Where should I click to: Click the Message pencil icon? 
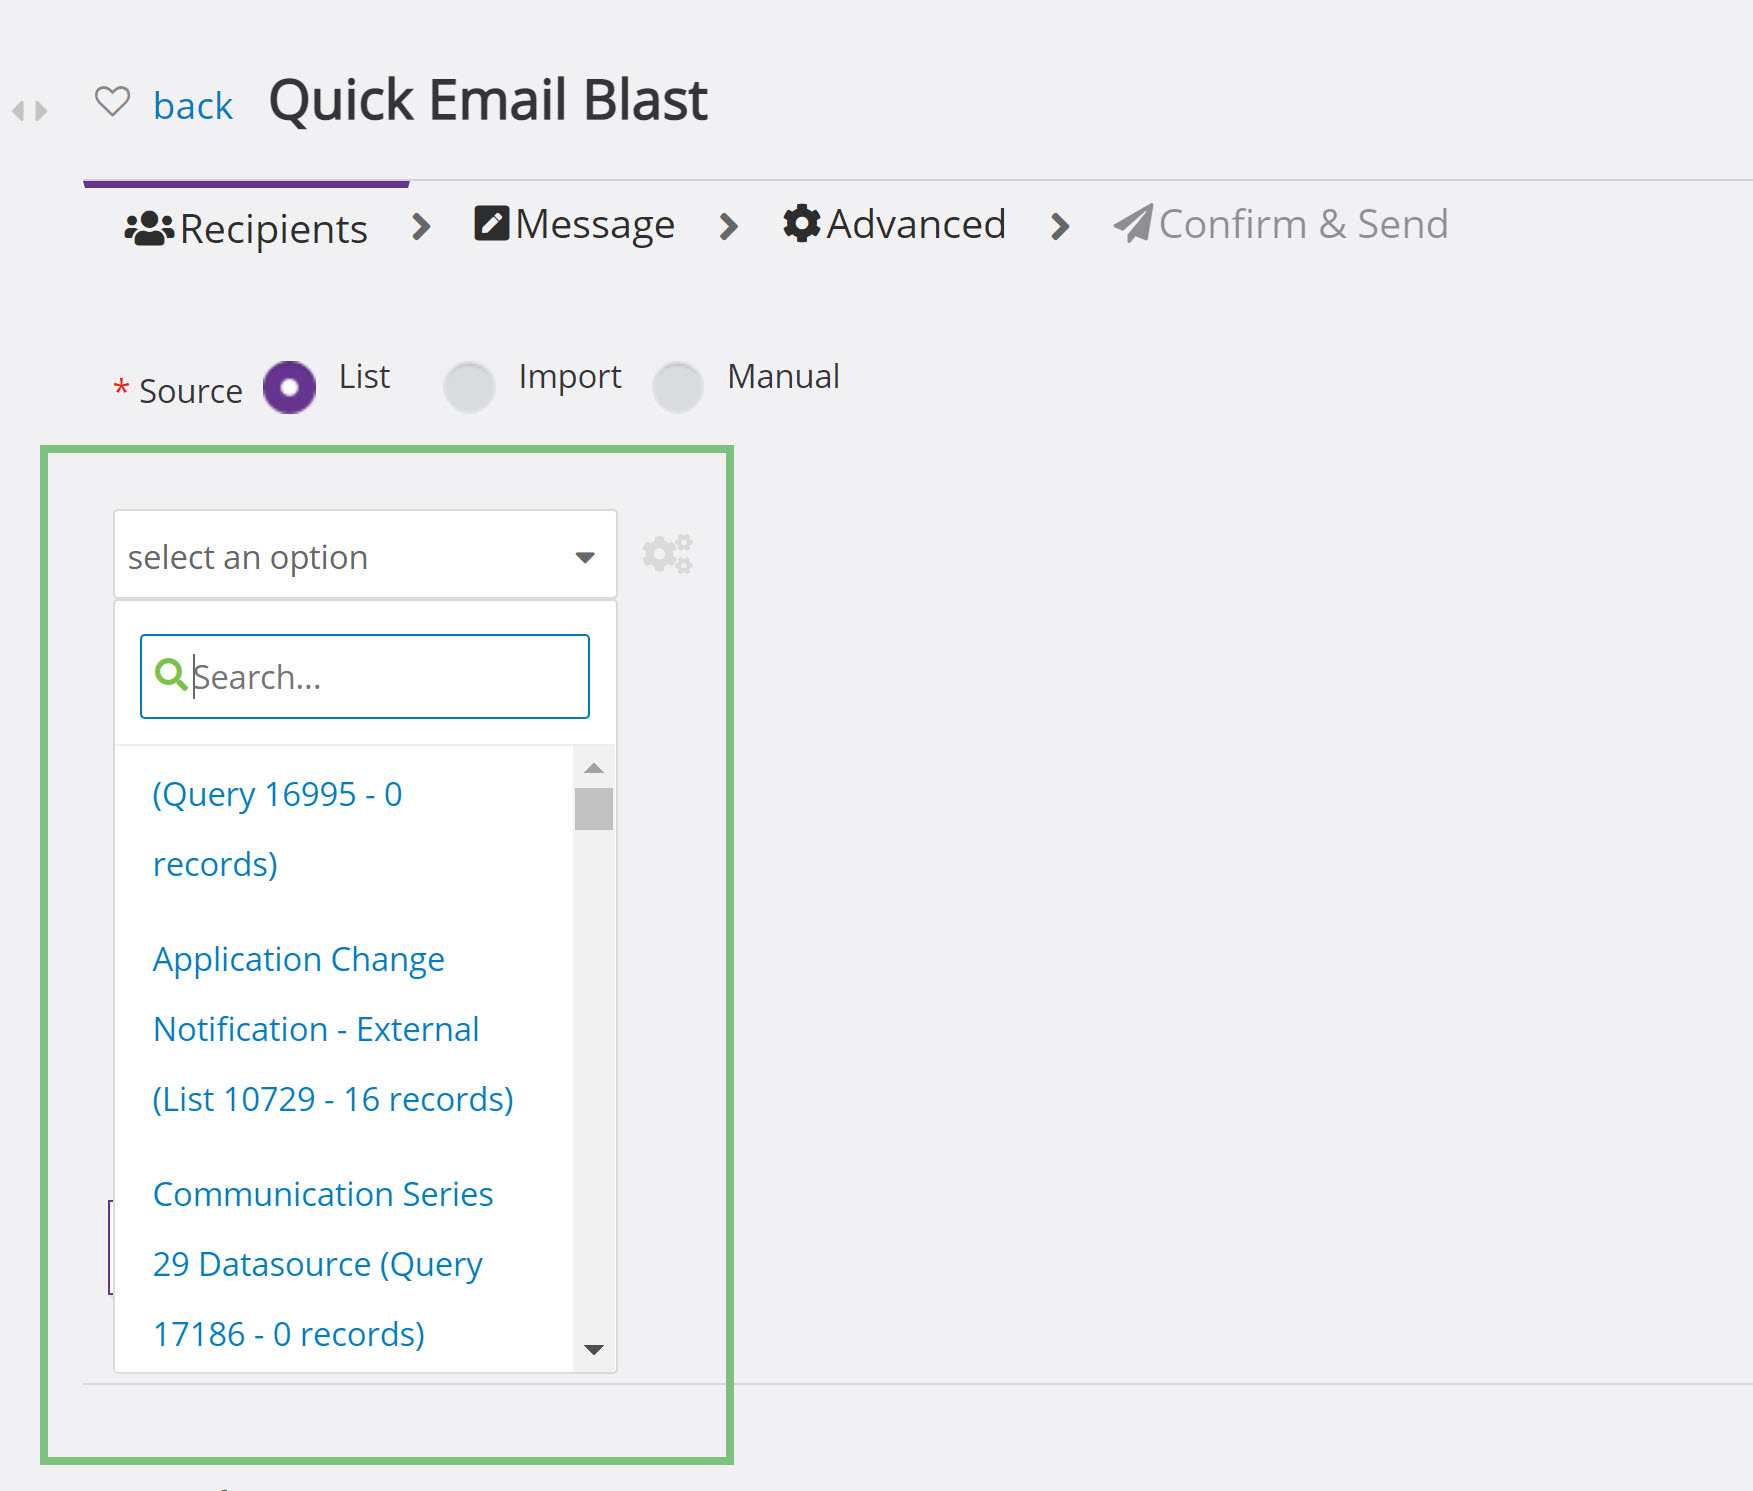tap(491, 223)
